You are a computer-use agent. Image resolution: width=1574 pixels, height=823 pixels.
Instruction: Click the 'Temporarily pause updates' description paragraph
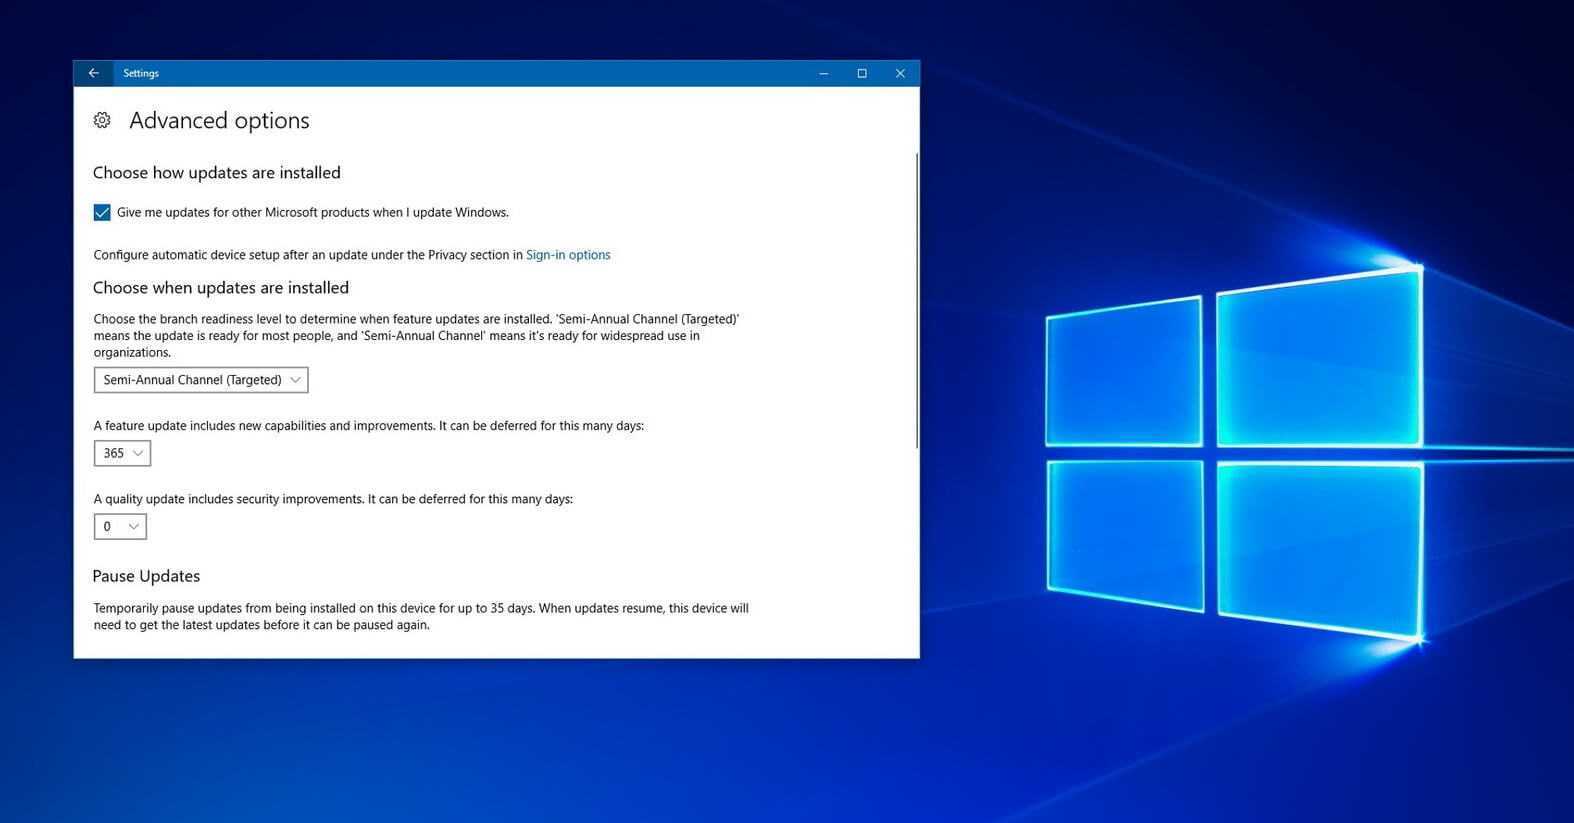pyautogui.click(x=421, y=616)
